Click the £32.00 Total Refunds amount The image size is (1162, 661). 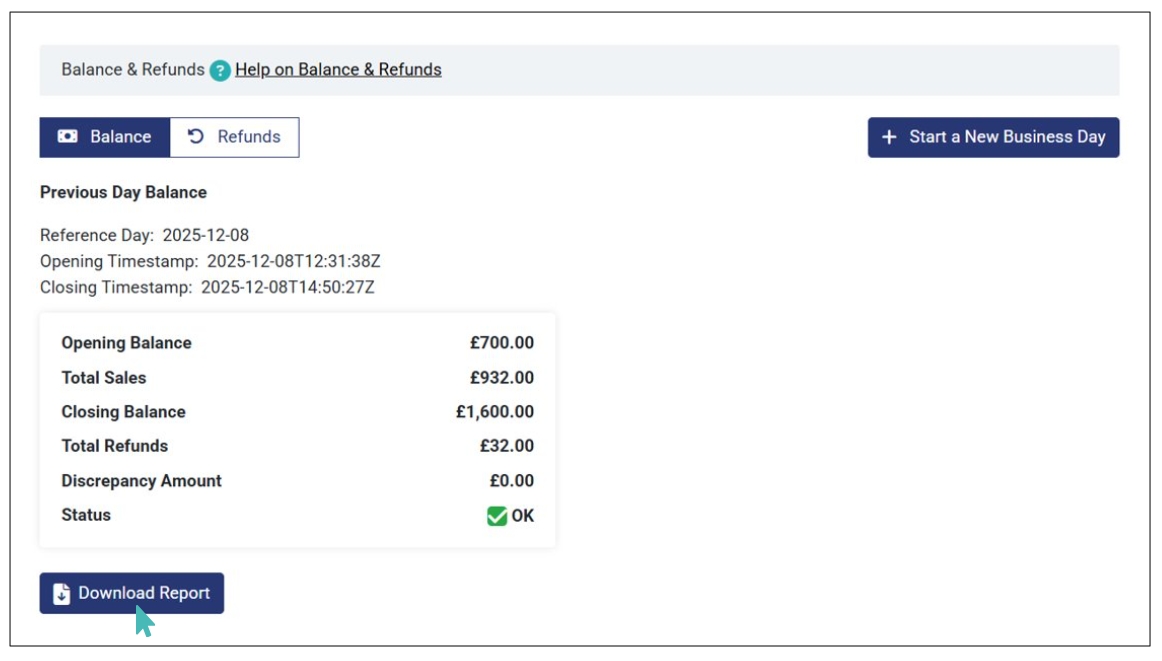506,446
